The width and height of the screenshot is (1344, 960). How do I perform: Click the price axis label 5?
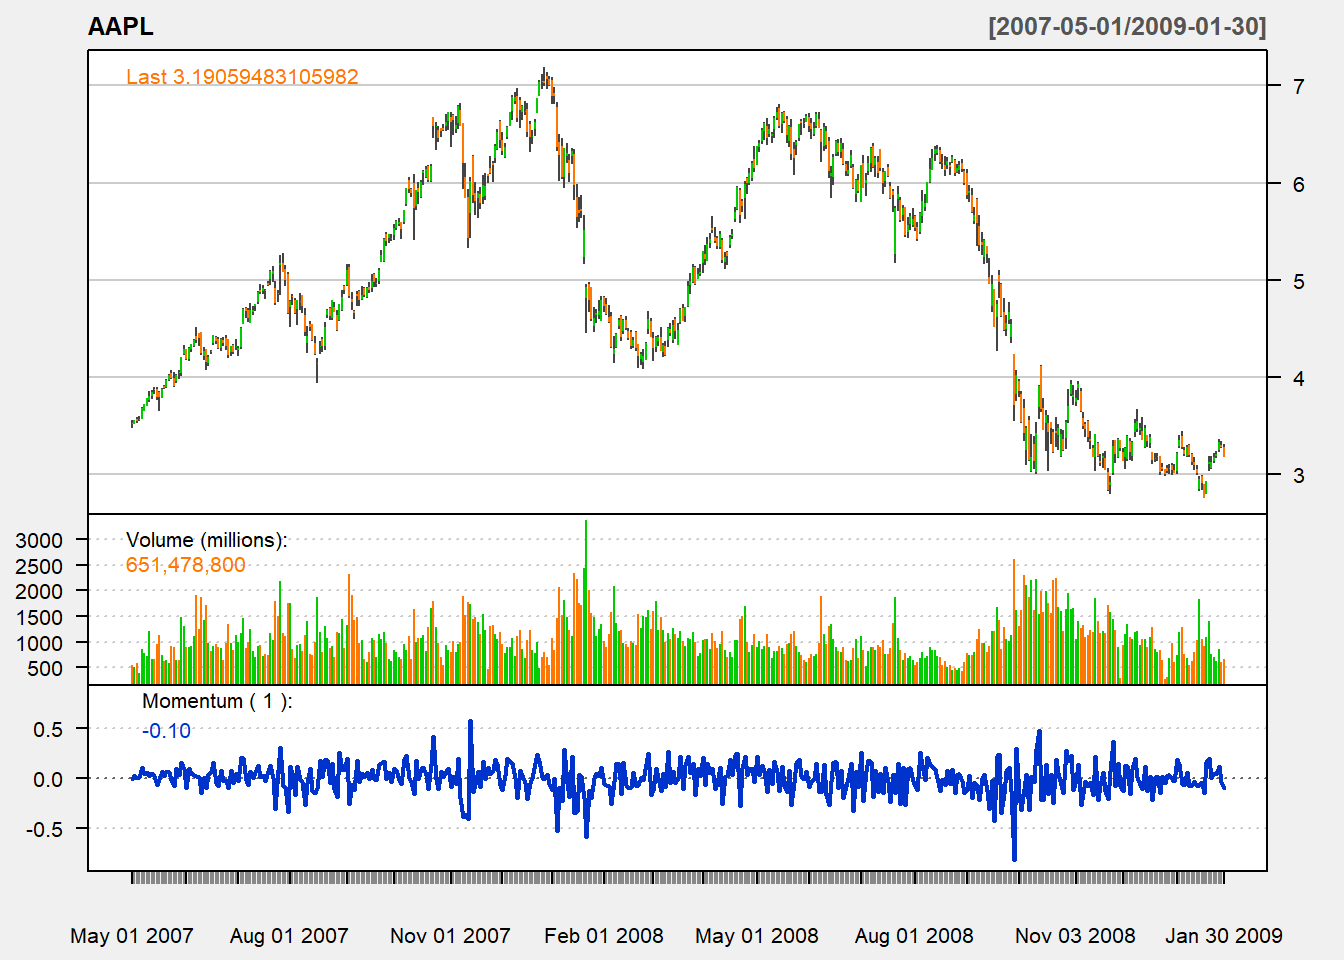point(1298,282)
